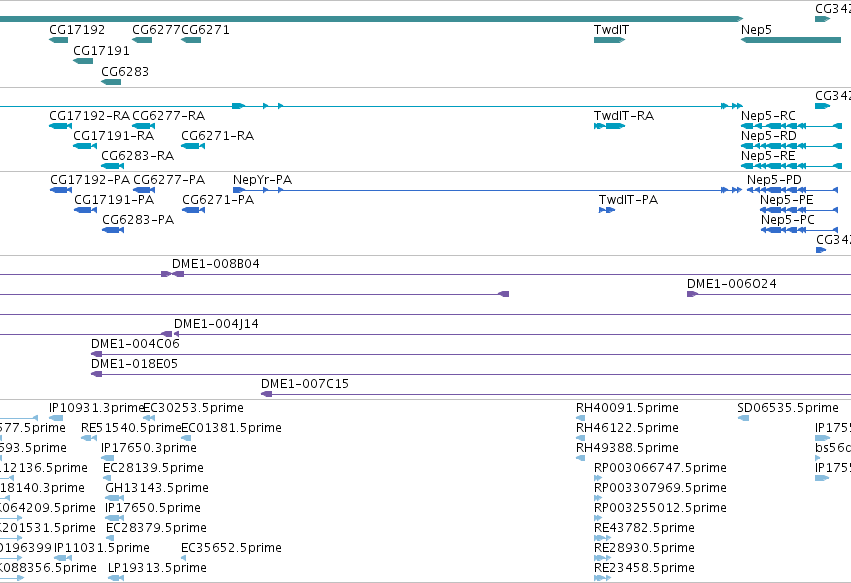Select the EC30253.5prime EST
The image size is (851, 583).
click(x=149, y=418)
